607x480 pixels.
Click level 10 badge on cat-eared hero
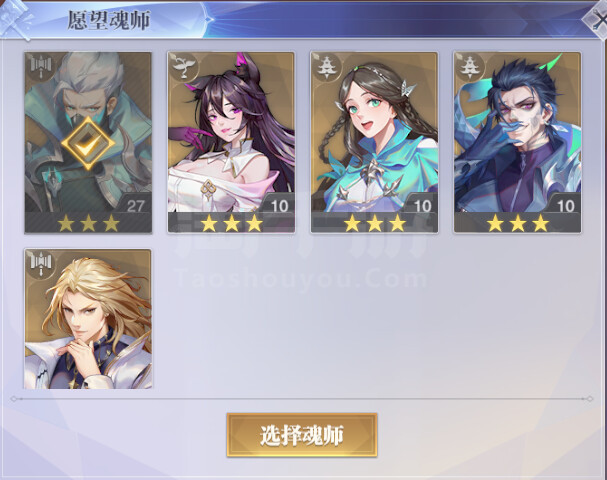click(x=279, y=205)
